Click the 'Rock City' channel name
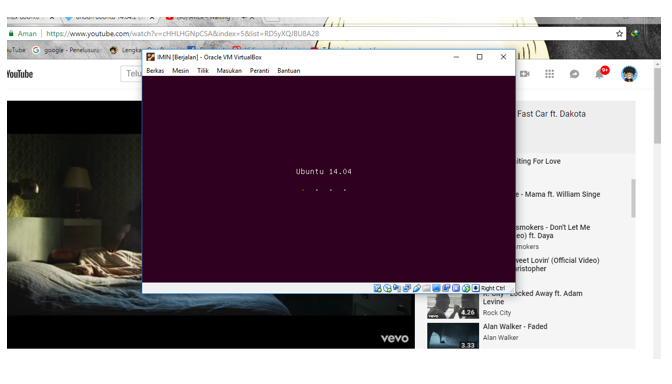The height and width of the screenshot is (384, 672). 497,313
